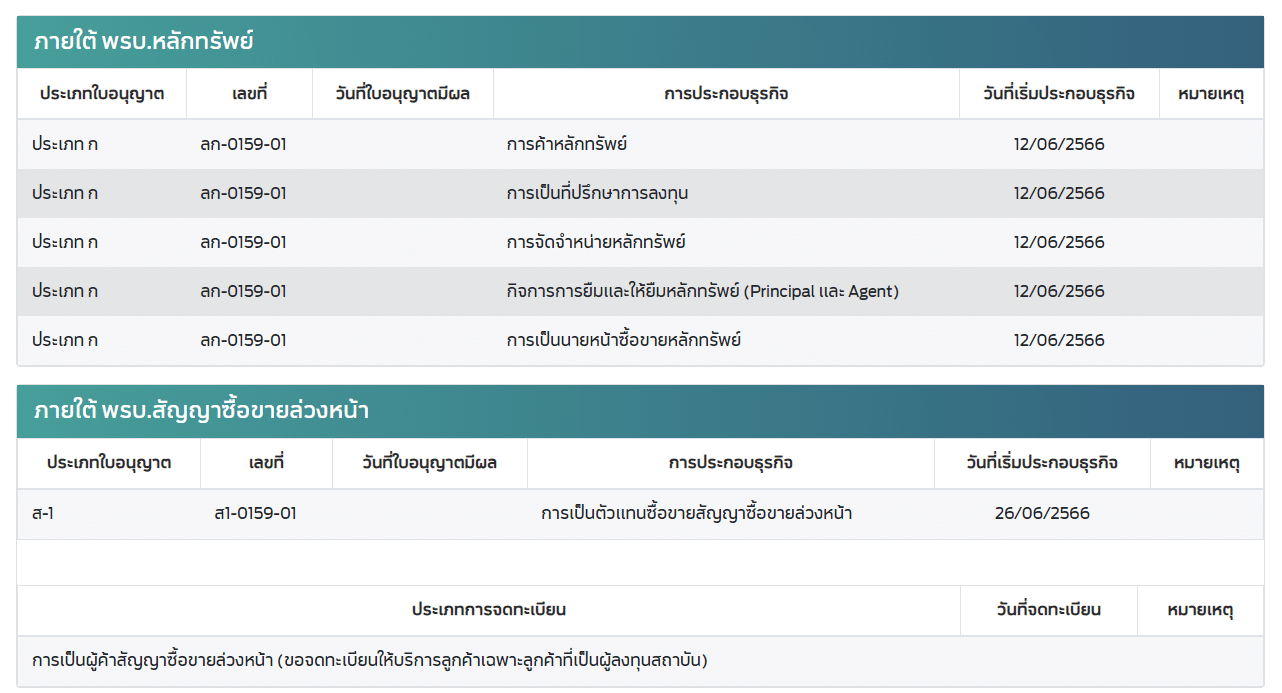Click ประเภทใบอนุญาต header in the derivatives table
The width and height of the screenshot is (1282, 693).
[109, 463]
